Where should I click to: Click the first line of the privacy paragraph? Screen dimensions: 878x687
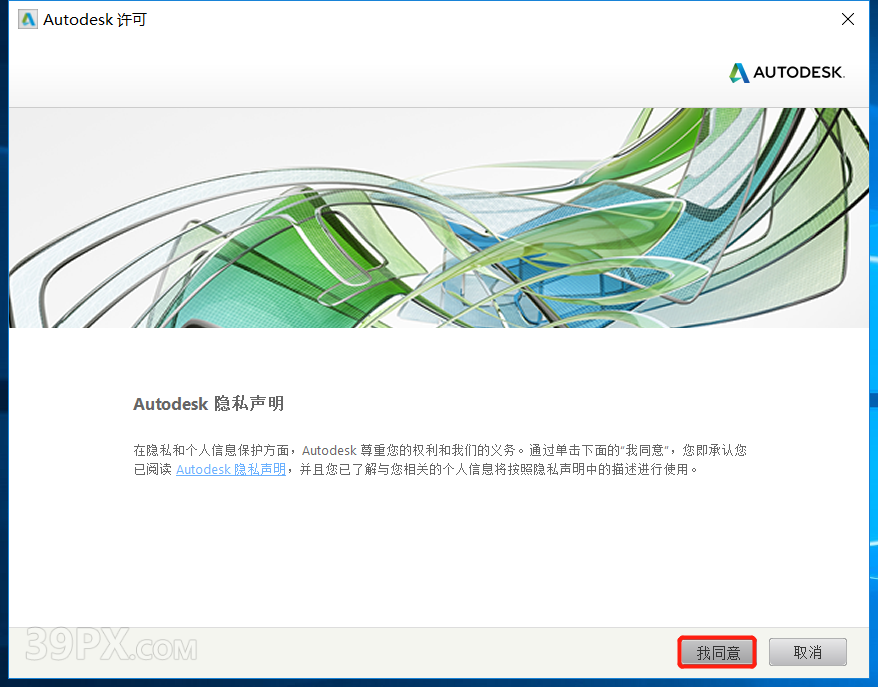pyautogui.click(x=440, y=450)
